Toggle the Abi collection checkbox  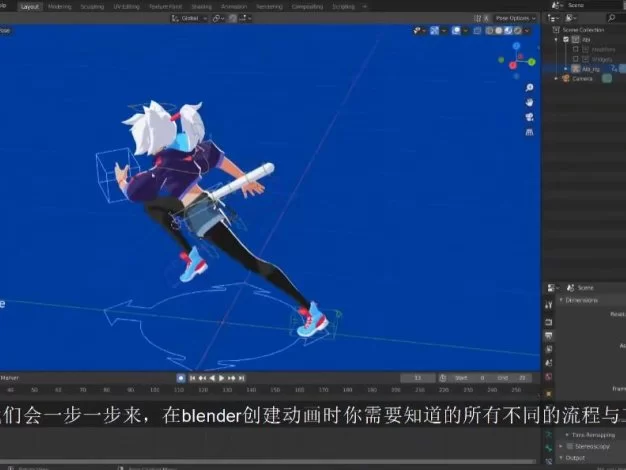565,40
